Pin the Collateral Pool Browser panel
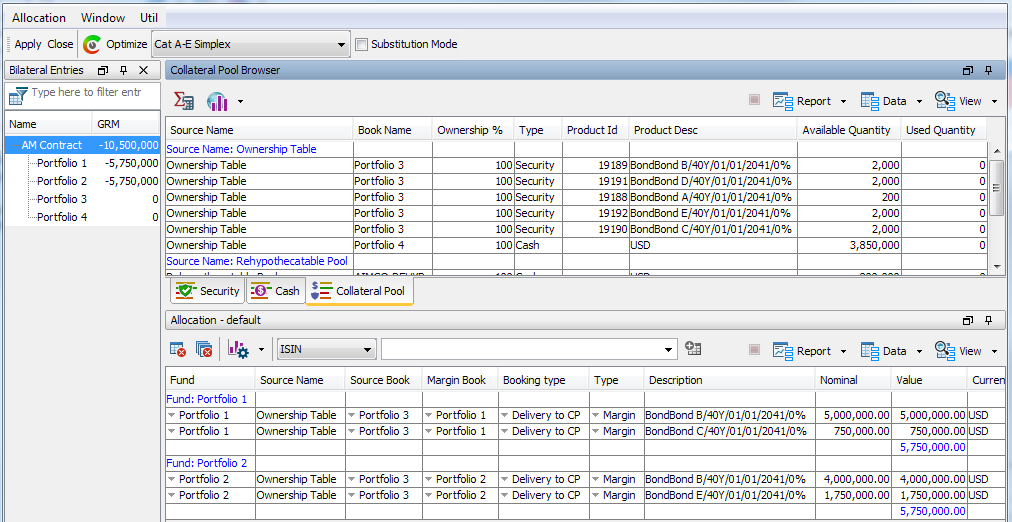This screenshot has width=1012, height=522. (x=988, y=70)
